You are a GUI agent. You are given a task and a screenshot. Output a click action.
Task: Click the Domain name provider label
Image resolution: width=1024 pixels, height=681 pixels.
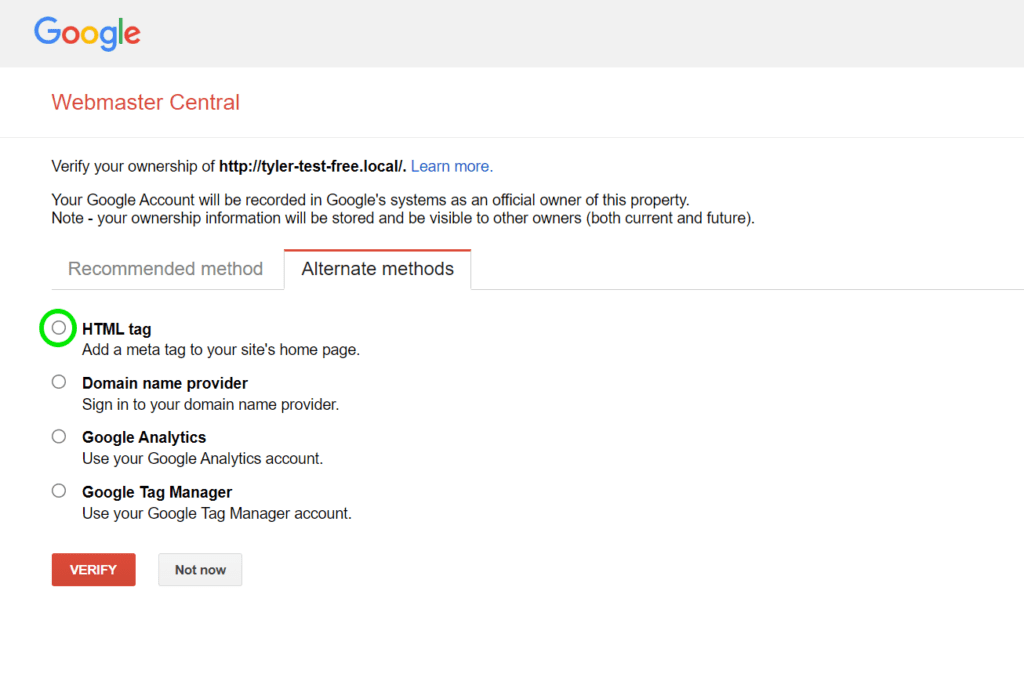pos(165,383)
